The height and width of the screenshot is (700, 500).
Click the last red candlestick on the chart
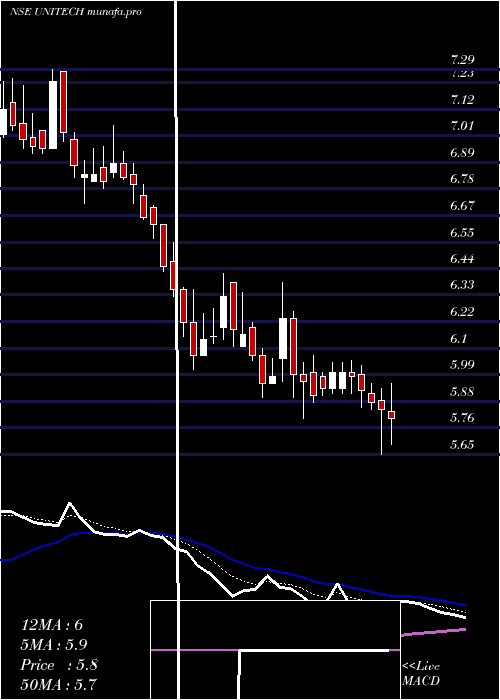pyautogui.click(x=392, y=415)
